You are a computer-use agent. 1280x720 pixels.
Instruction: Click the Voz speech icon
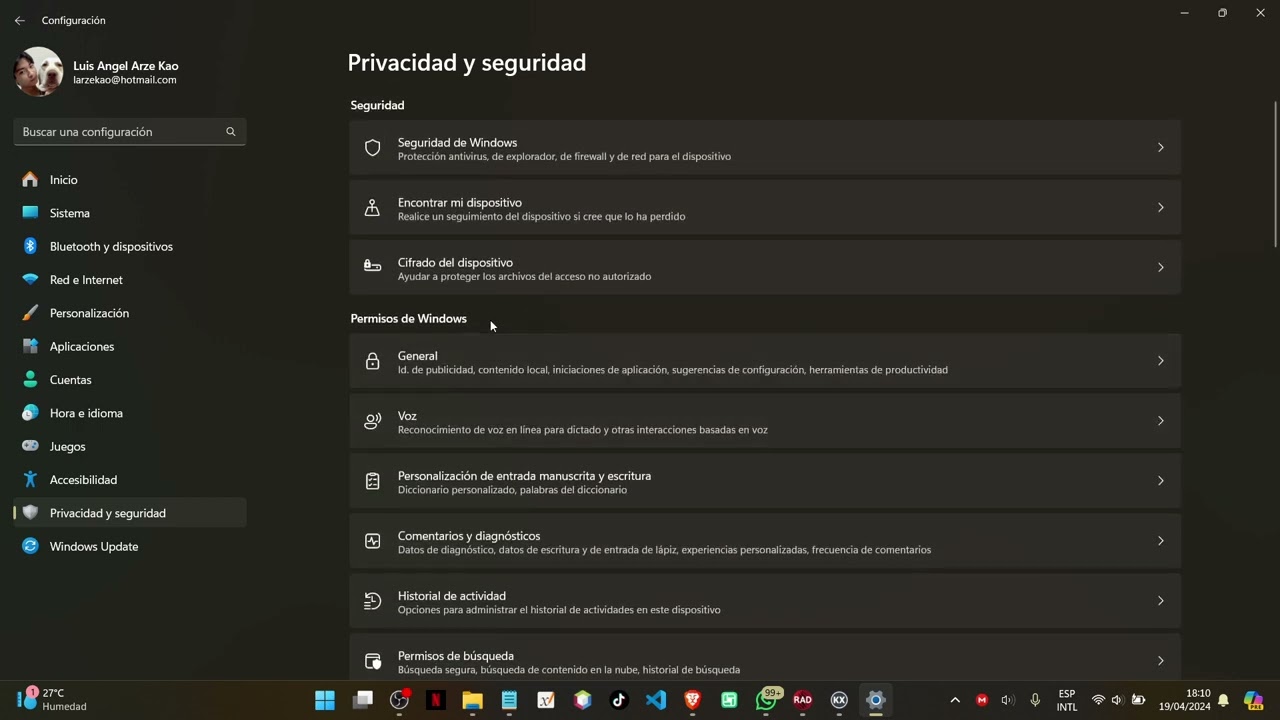tap(372, 421)
